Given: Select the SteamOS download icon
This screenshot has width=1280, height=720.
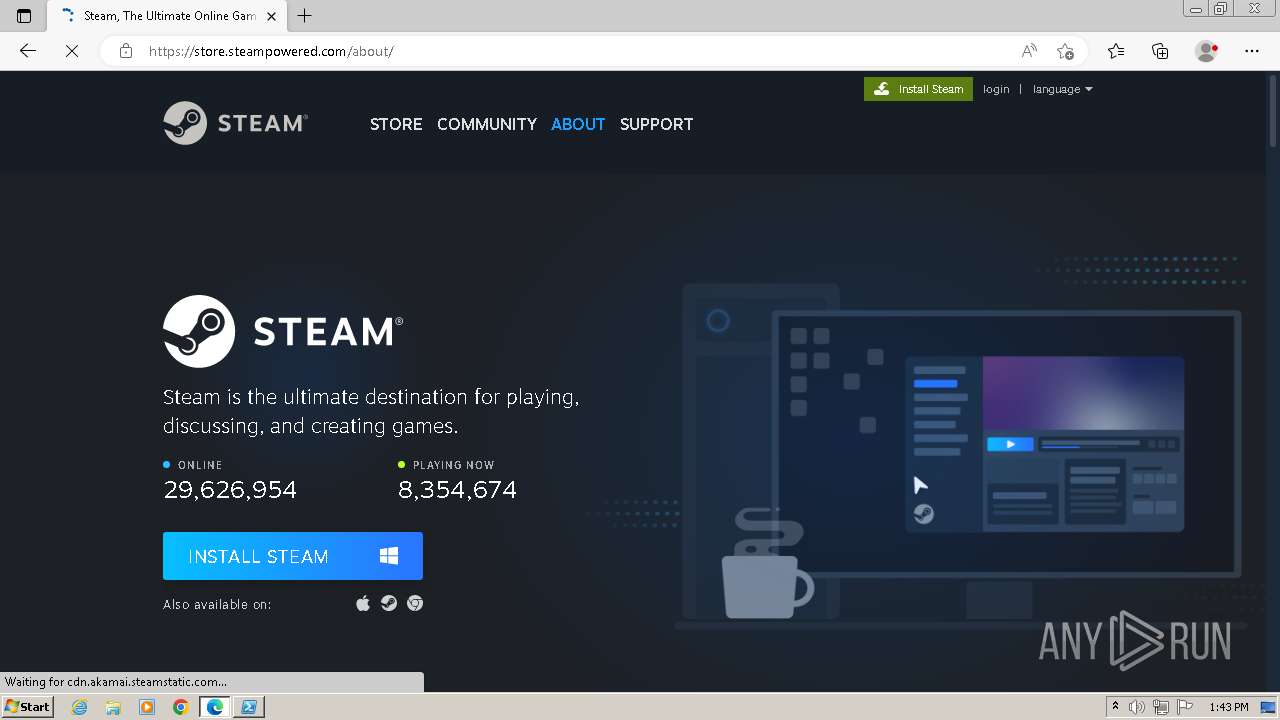Looking at the screenshot, I should click(x=389, y=603).
